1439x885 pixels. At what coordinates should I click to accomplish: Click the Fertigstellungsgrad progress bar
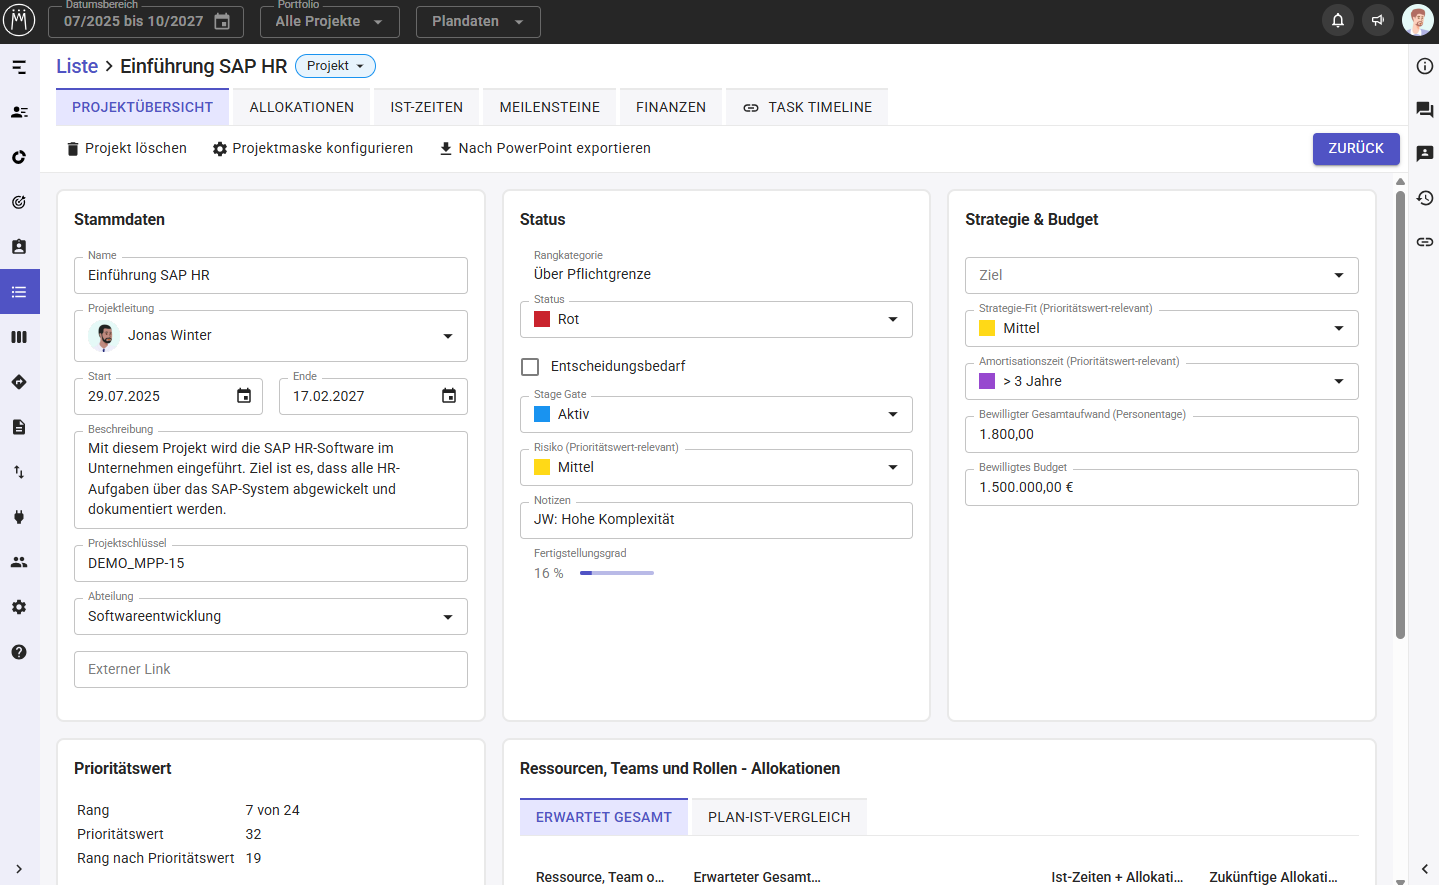[616, 573]
